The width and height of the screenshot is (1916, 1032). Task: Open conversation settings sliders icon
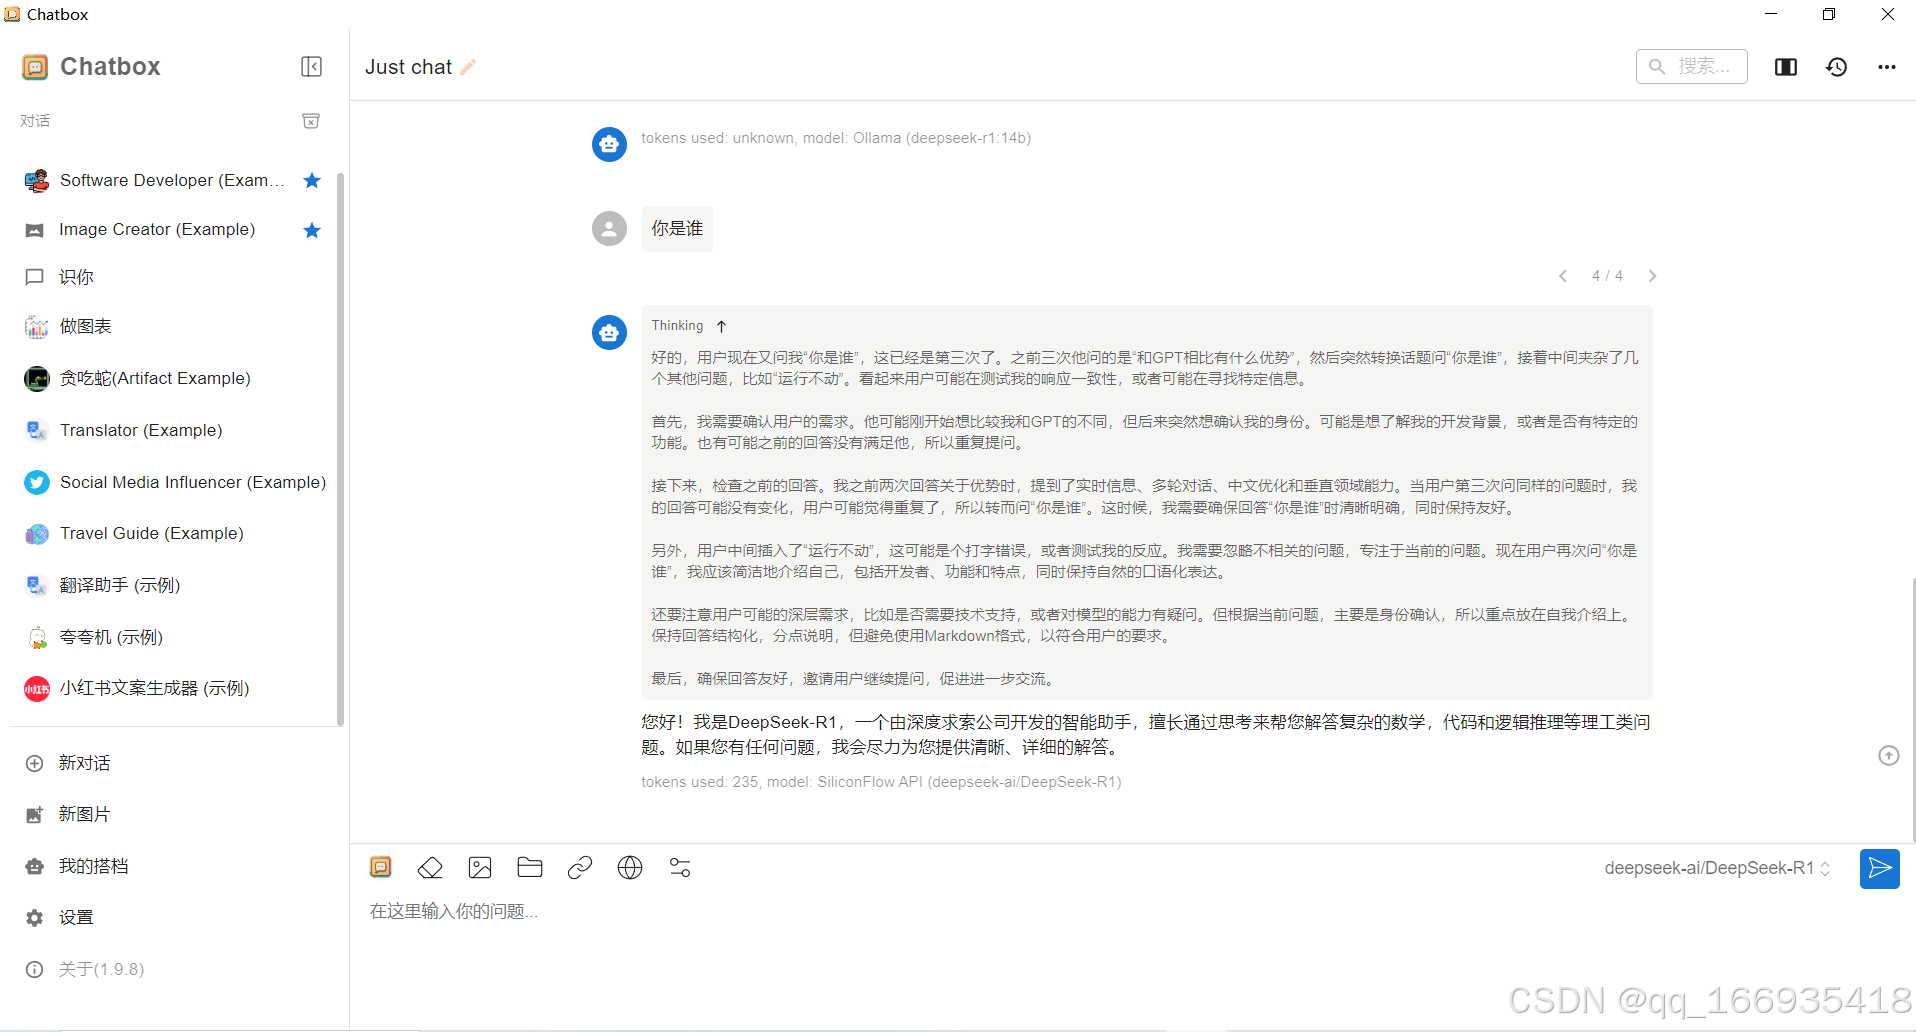680,867
